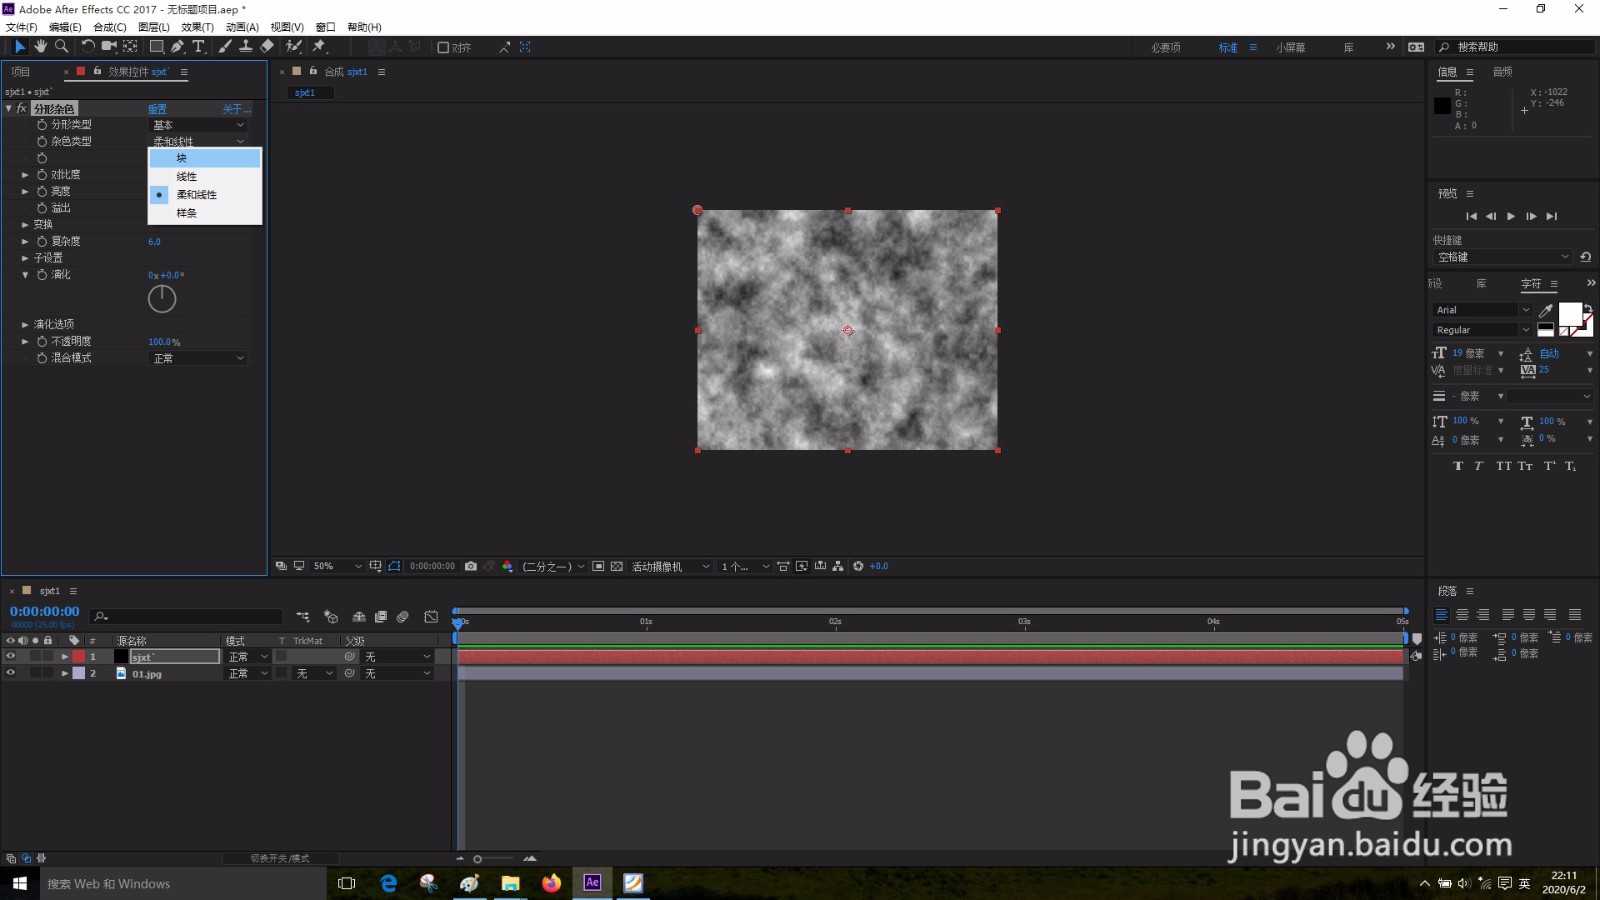Toggle the All Caps text style

point(1503,466)
